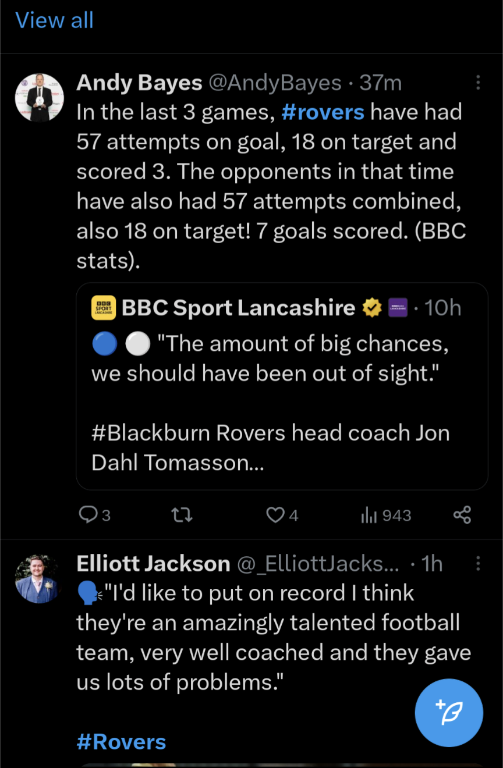Open more options menu for Andy Bayes' tweet

(x=478, y=82)
